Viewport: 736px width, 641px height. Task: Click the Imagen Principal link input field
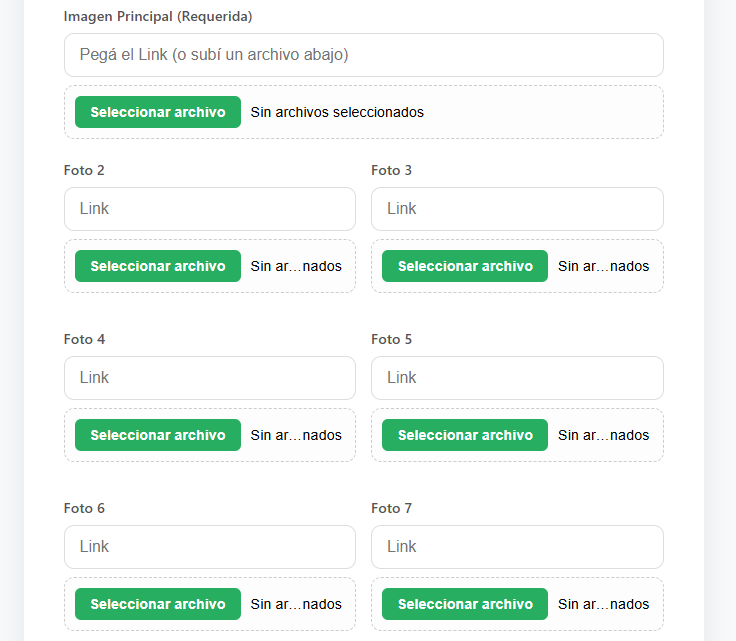click(x=364, y=55)
